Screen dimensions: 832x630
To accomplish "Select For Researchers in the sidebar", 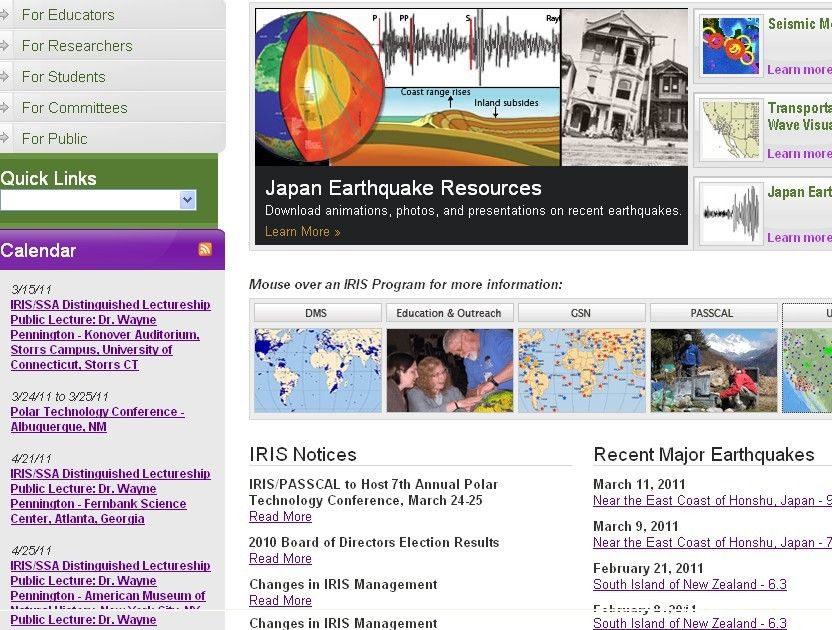I will pos(77,46).
